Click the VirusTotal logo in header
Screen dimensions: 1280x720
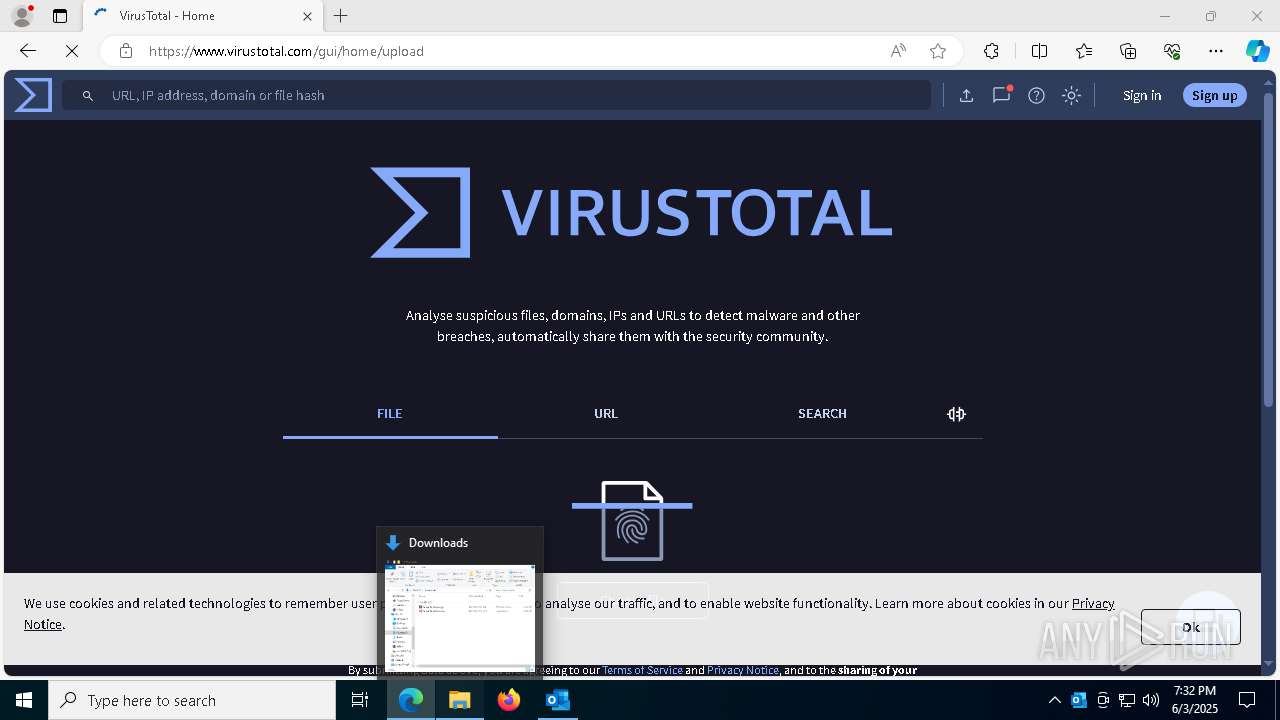[33, 95]
